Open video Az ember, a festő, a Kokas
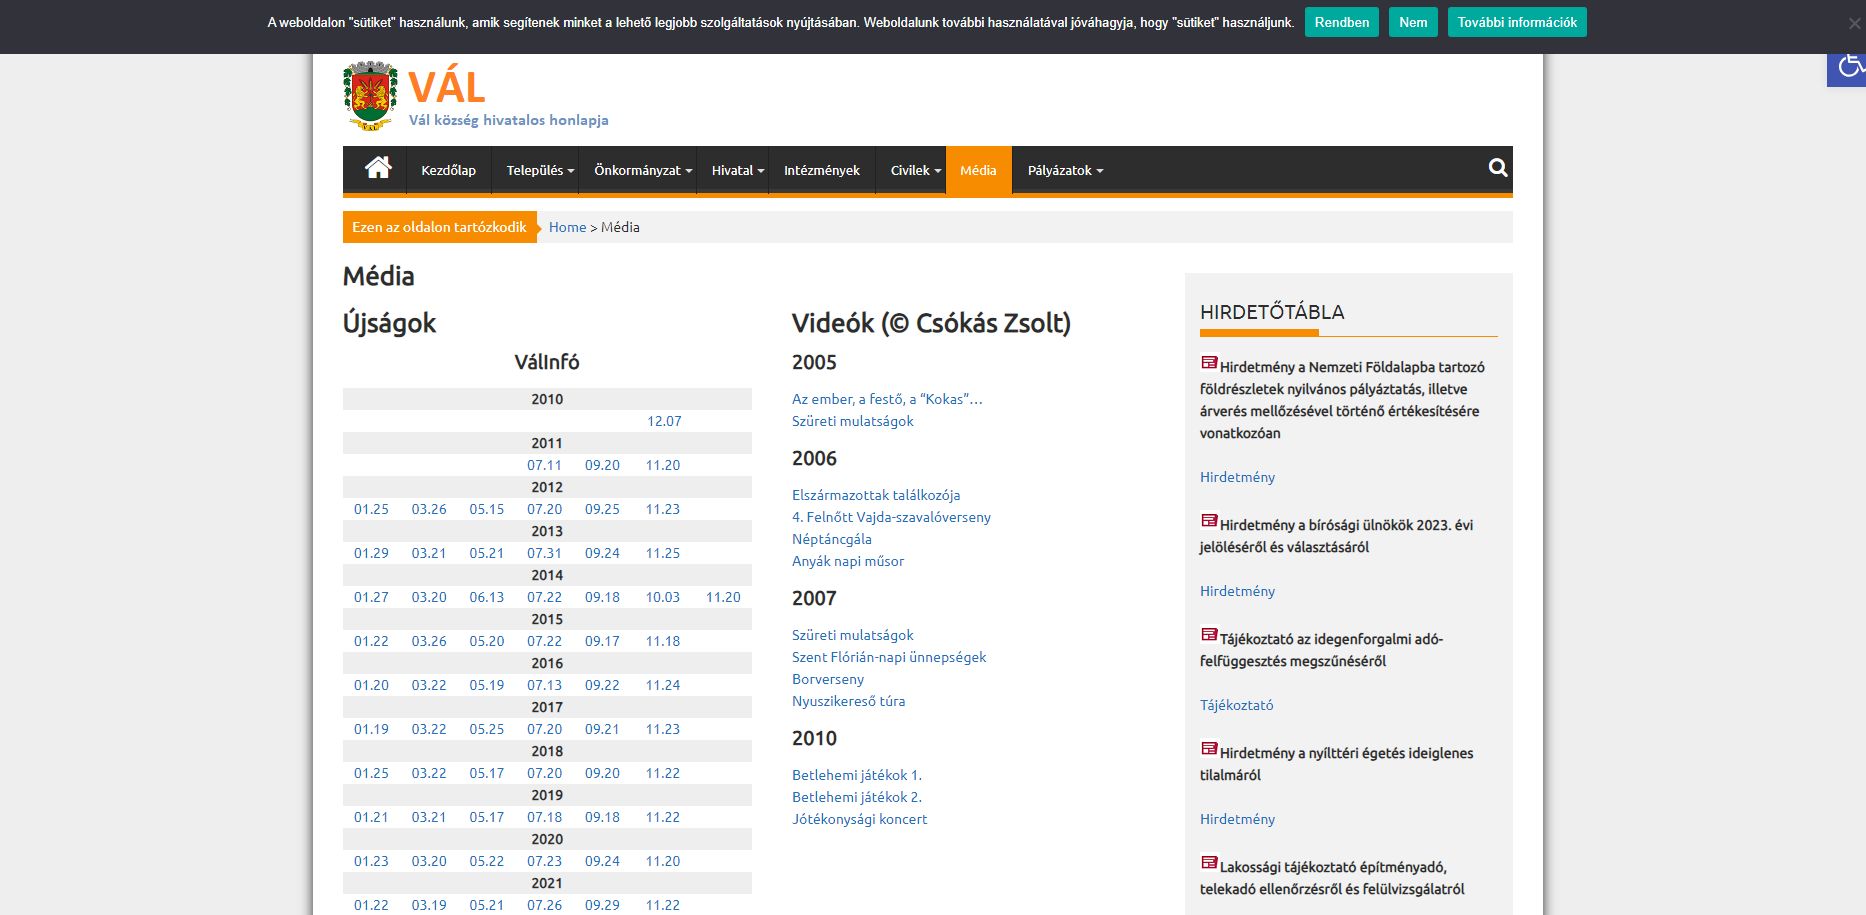Viewport: 1866px width, 915px height. pos(887,399)
